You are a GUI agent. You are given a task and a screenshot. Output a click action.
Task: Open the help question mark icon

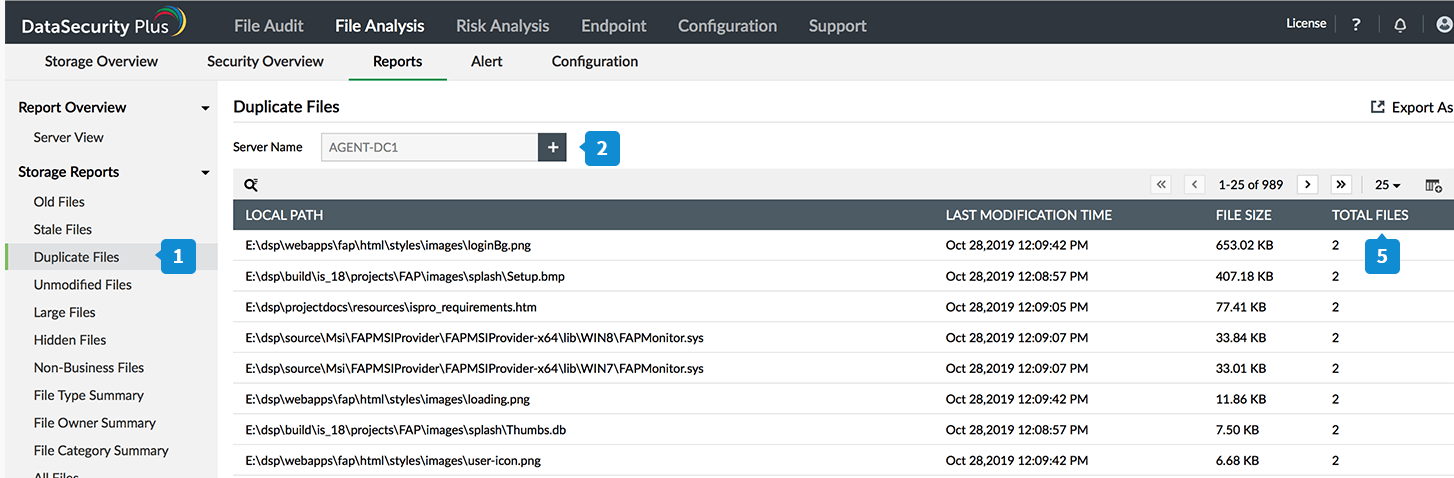[1356, 25]
